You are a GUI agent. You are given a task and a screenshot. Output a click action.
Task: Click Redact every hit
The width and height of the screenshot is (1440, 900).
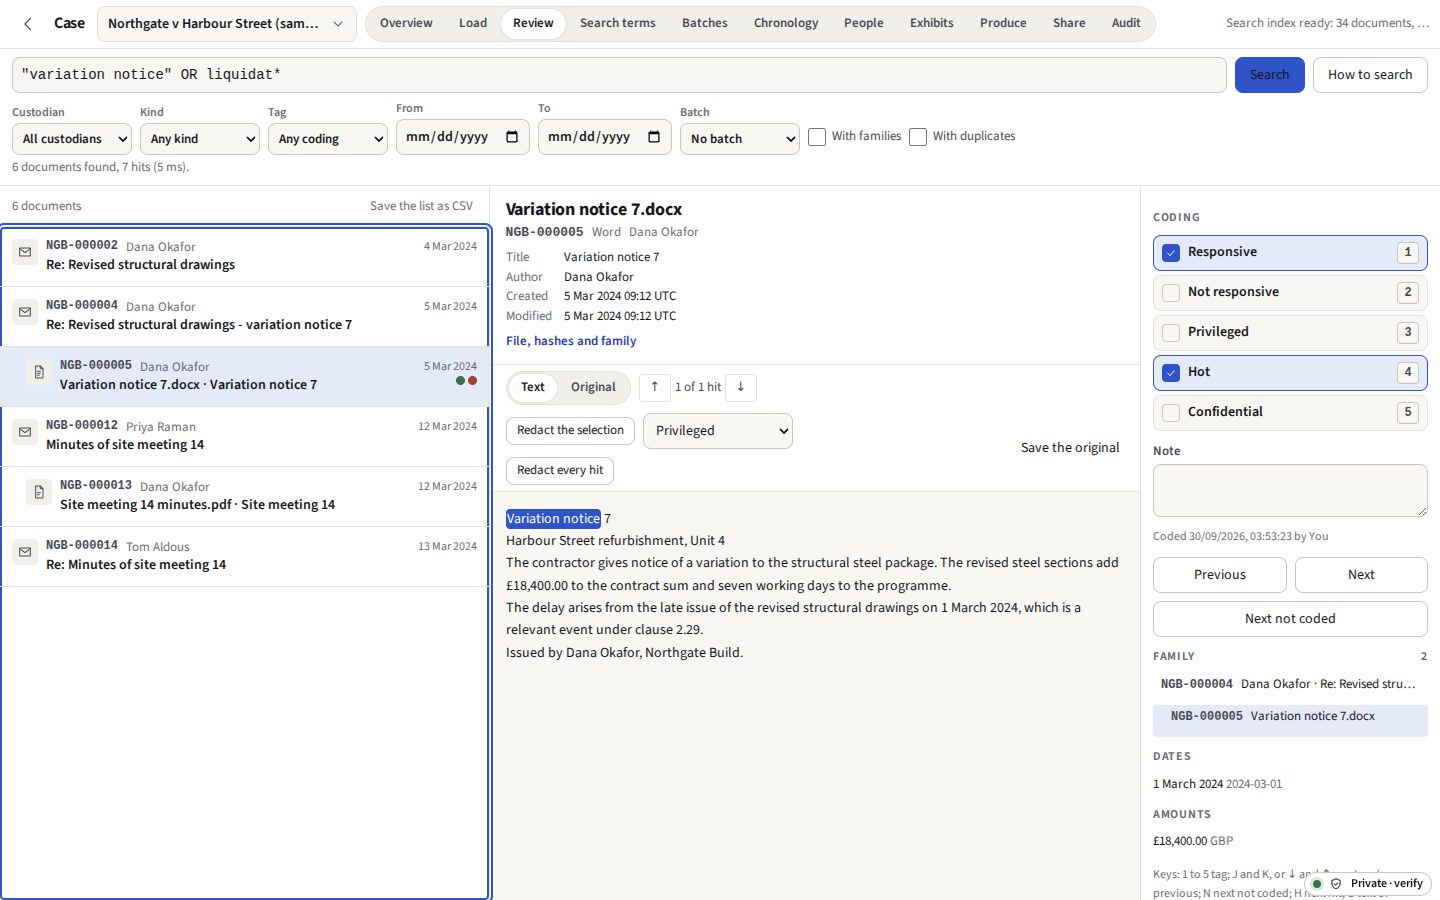point(560,471)
